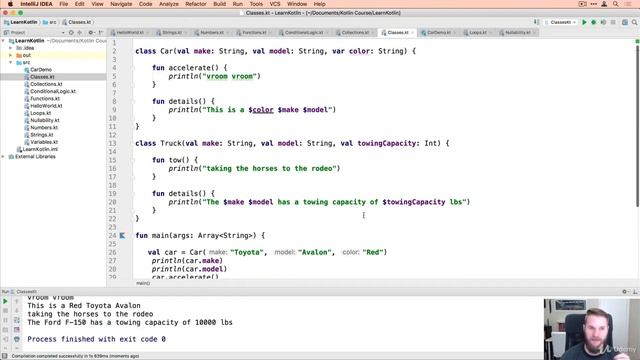Collapse the src folder

[x=11, y=62]
